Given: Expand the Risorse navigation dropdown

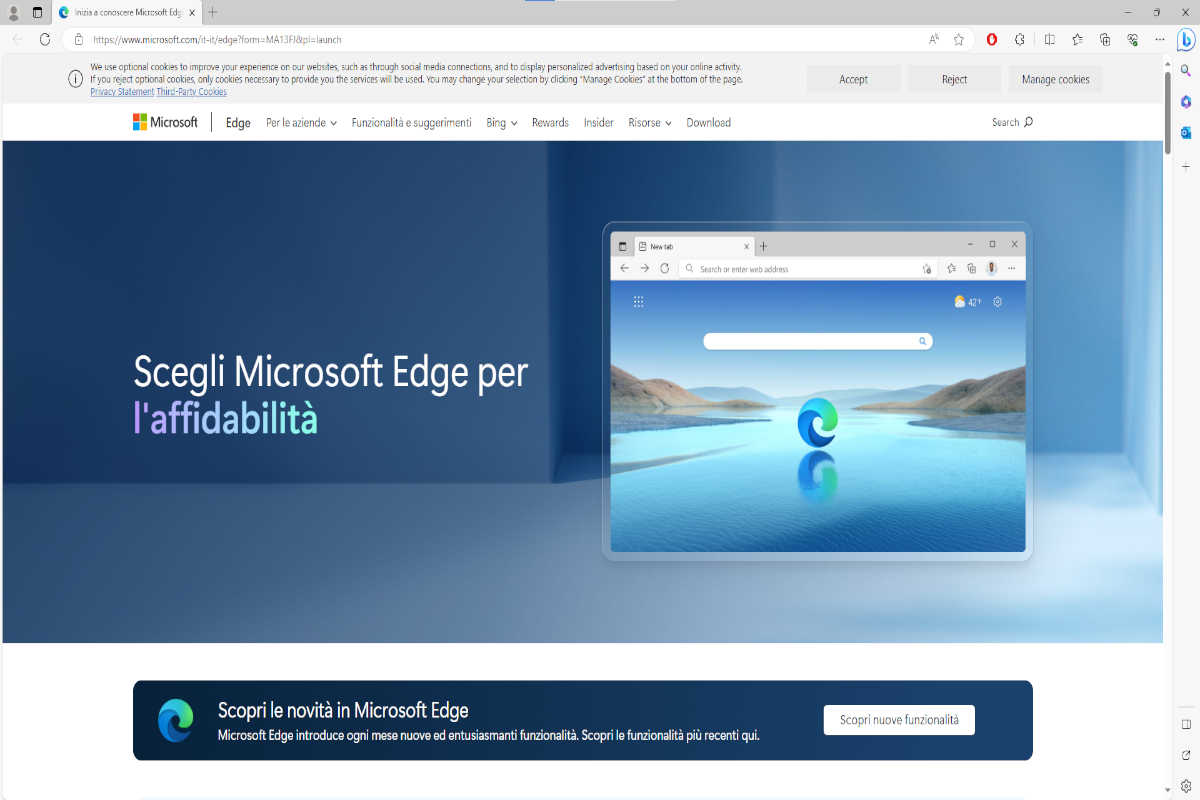Looking at the screenshot, I should pos(649,123).
